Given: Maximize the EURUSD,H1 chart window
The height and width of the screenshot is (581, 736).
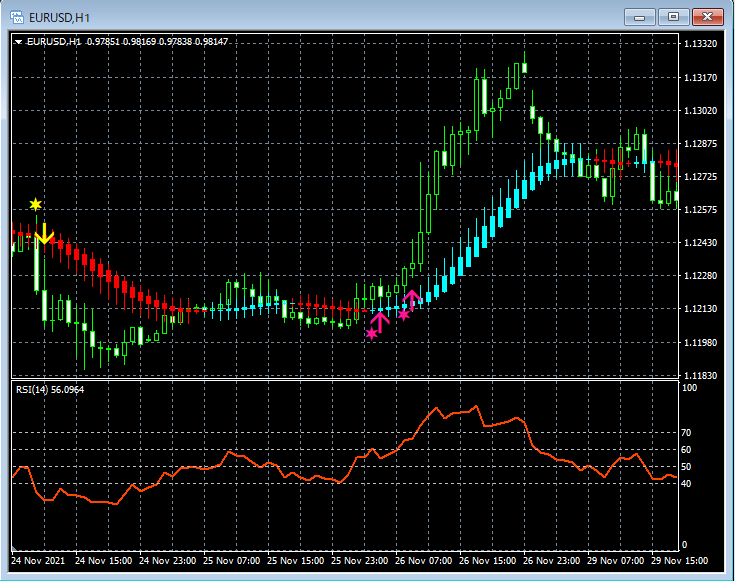Looking at the screenshot, I should pos(673,17).
